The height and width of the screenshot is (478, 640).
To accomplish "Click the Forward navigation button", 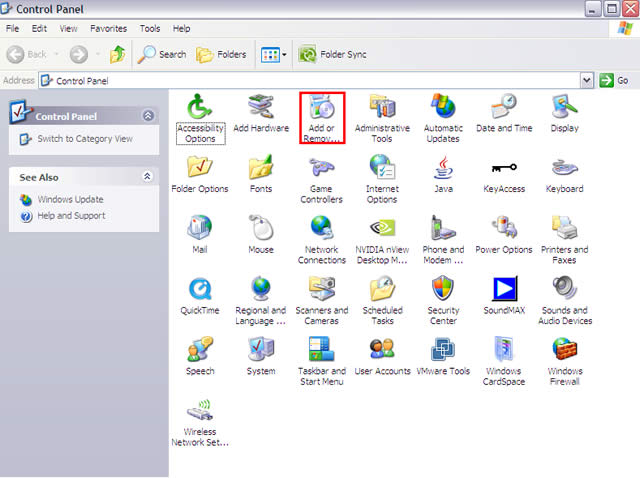I will pyautogui.click(x=79, y=54).
